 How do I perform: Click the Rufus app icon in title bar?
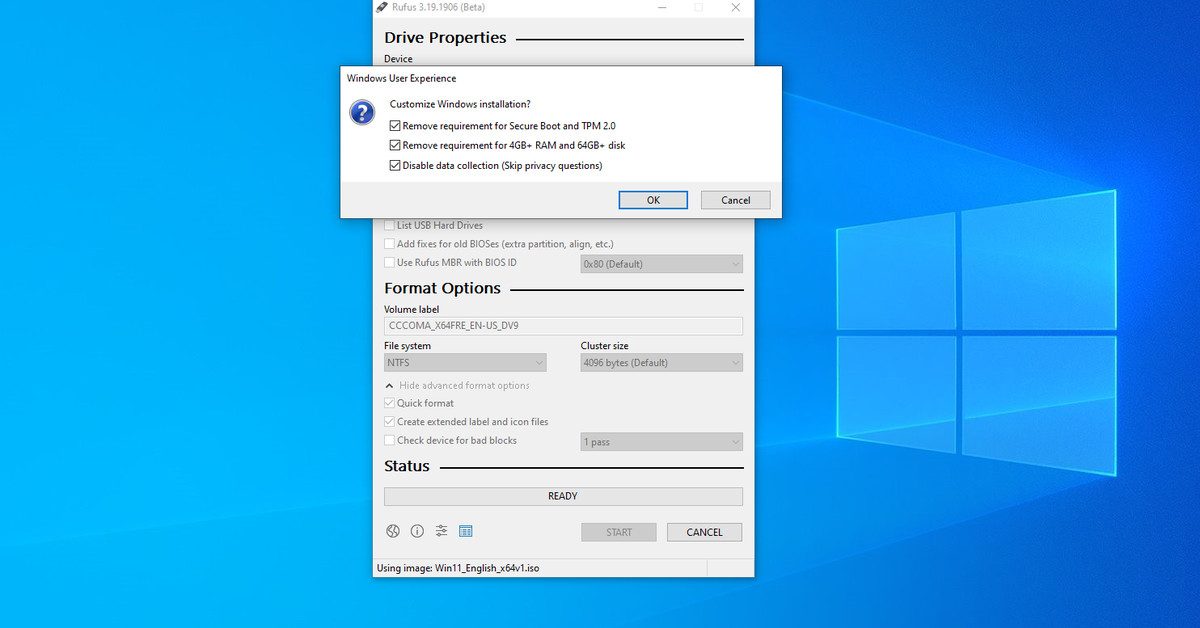click(382, 8)
